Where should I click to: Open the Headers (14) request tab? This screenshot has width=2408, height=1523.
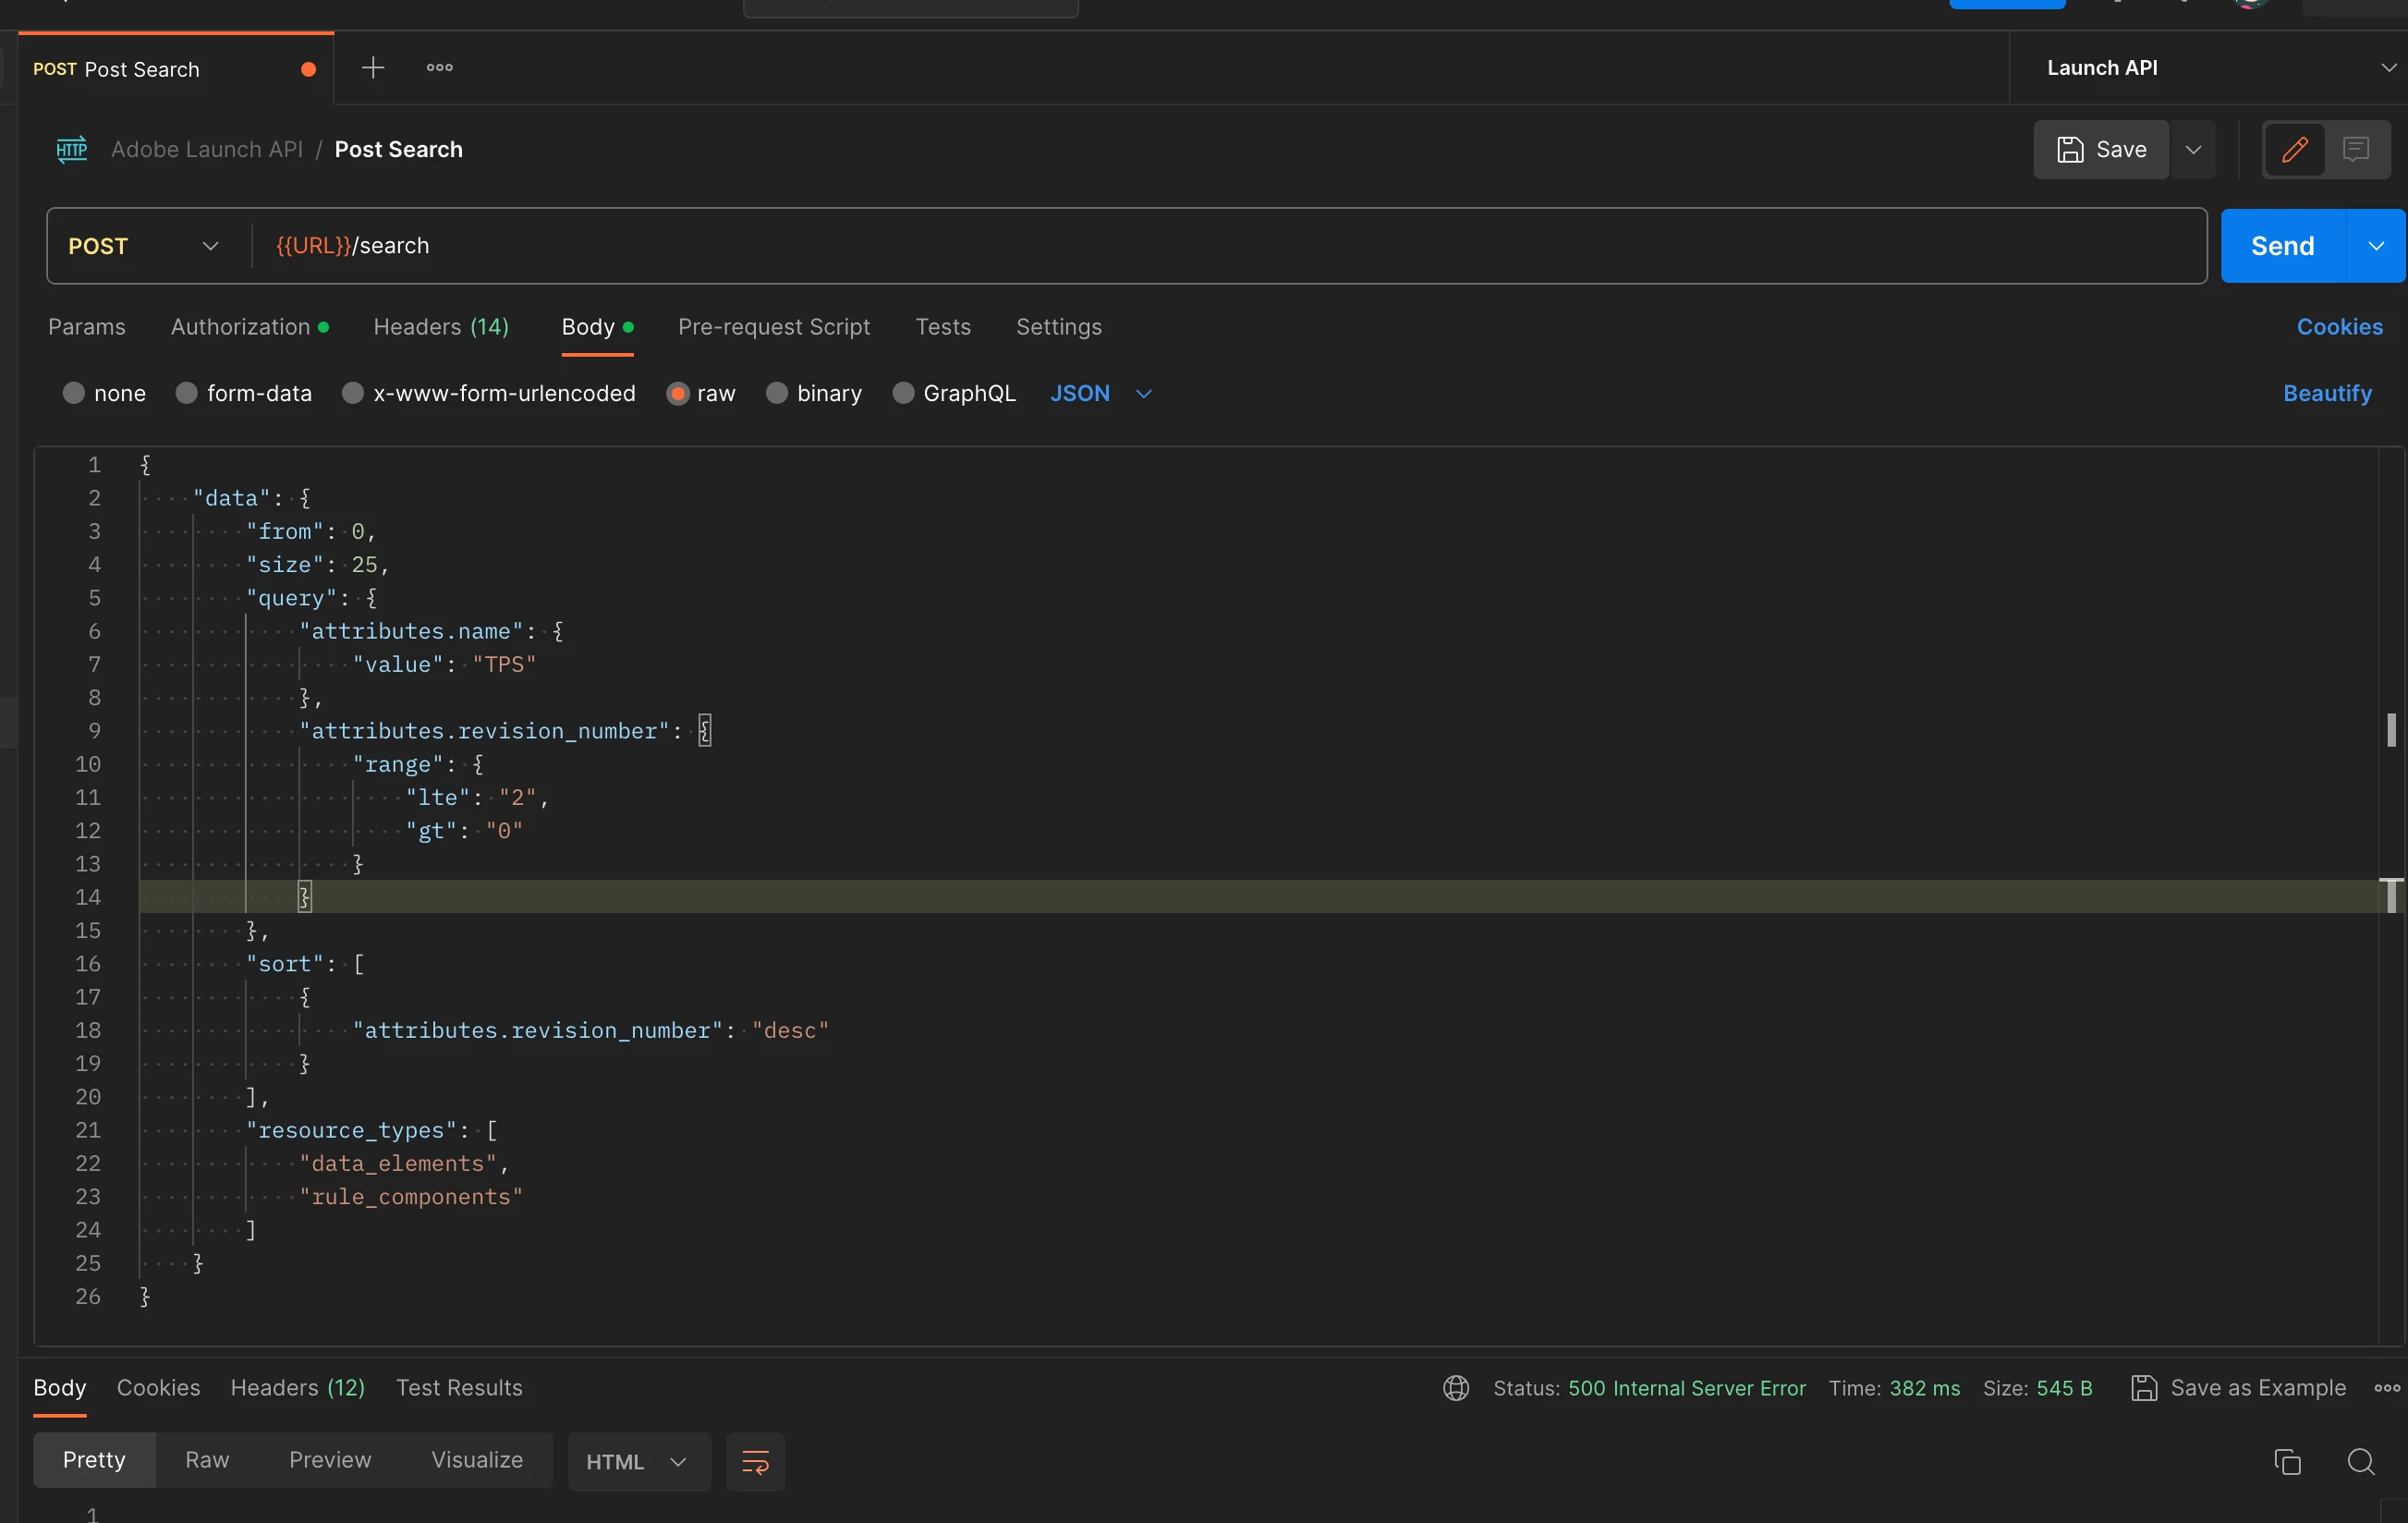pos(440,327)
